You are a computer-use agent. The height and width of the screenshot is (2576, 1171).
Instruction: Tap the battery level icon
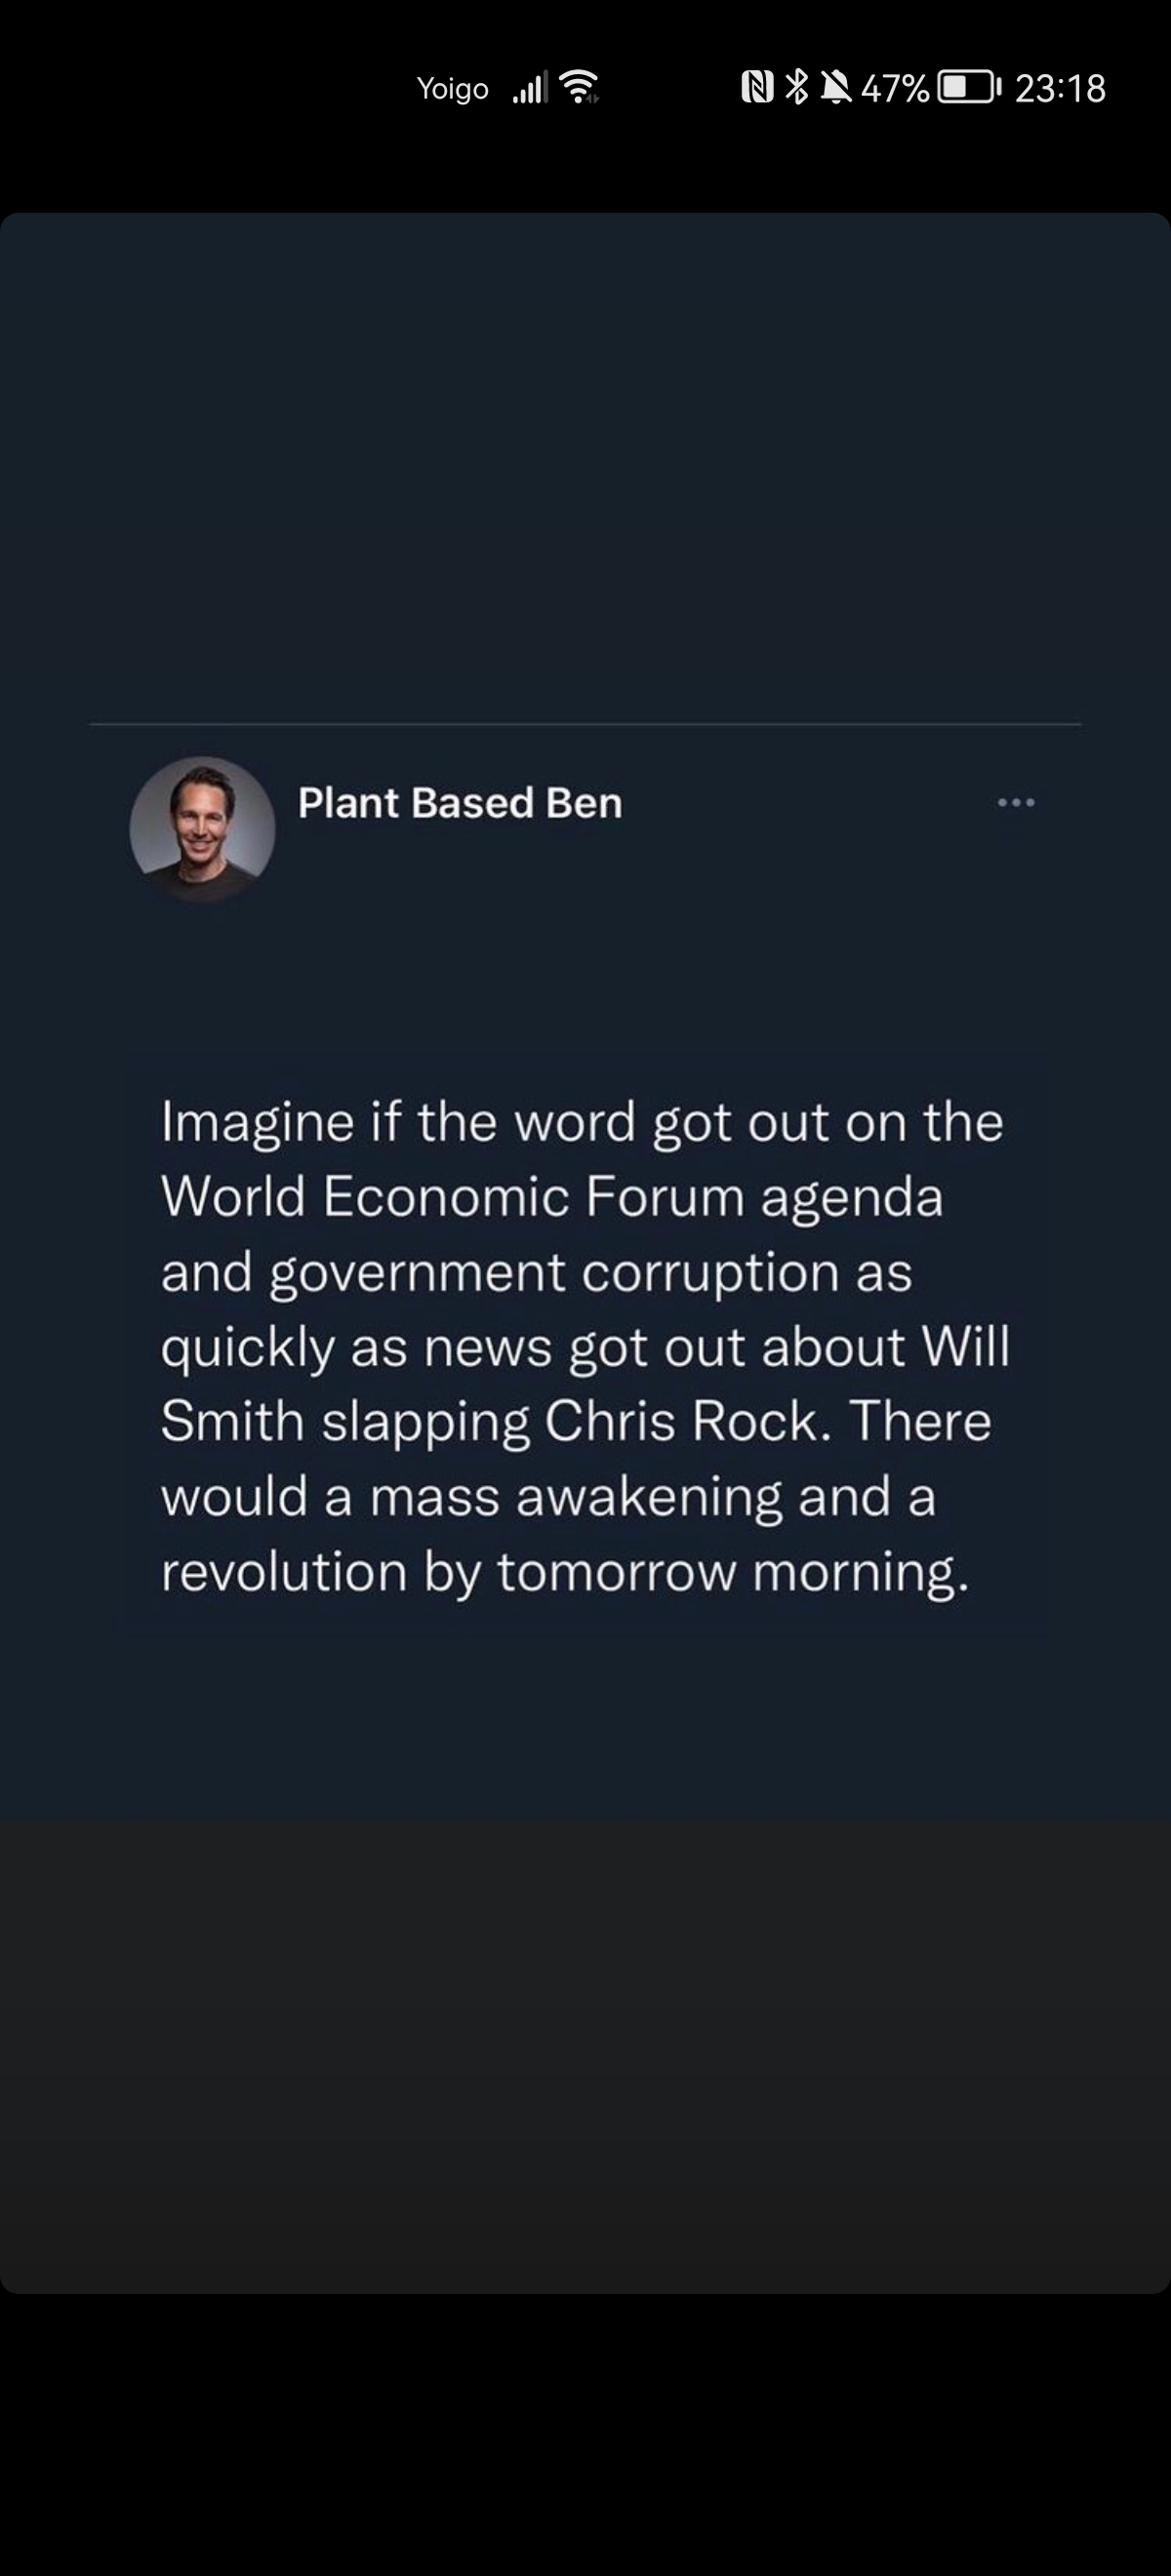click(x=969, y=88)
